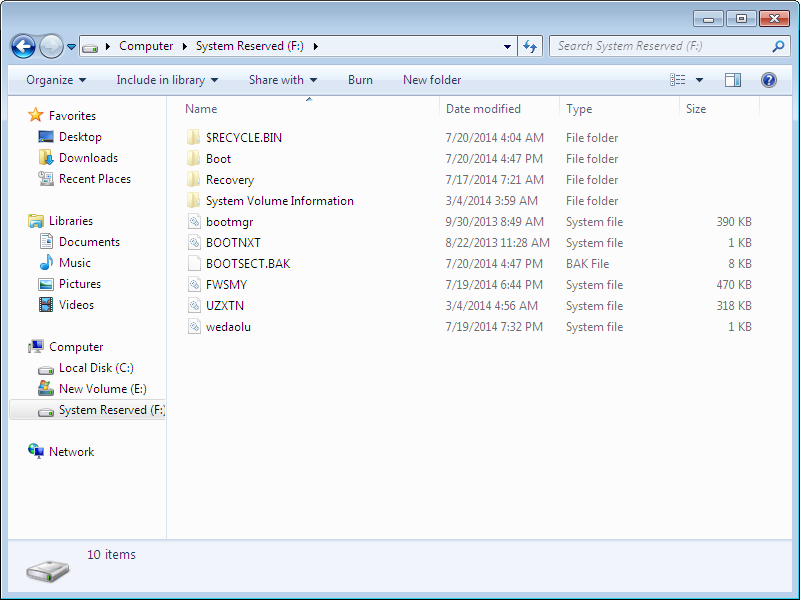Click New folder on the toolbar
The image size is (800, 600).
click(x=431, y=79)
